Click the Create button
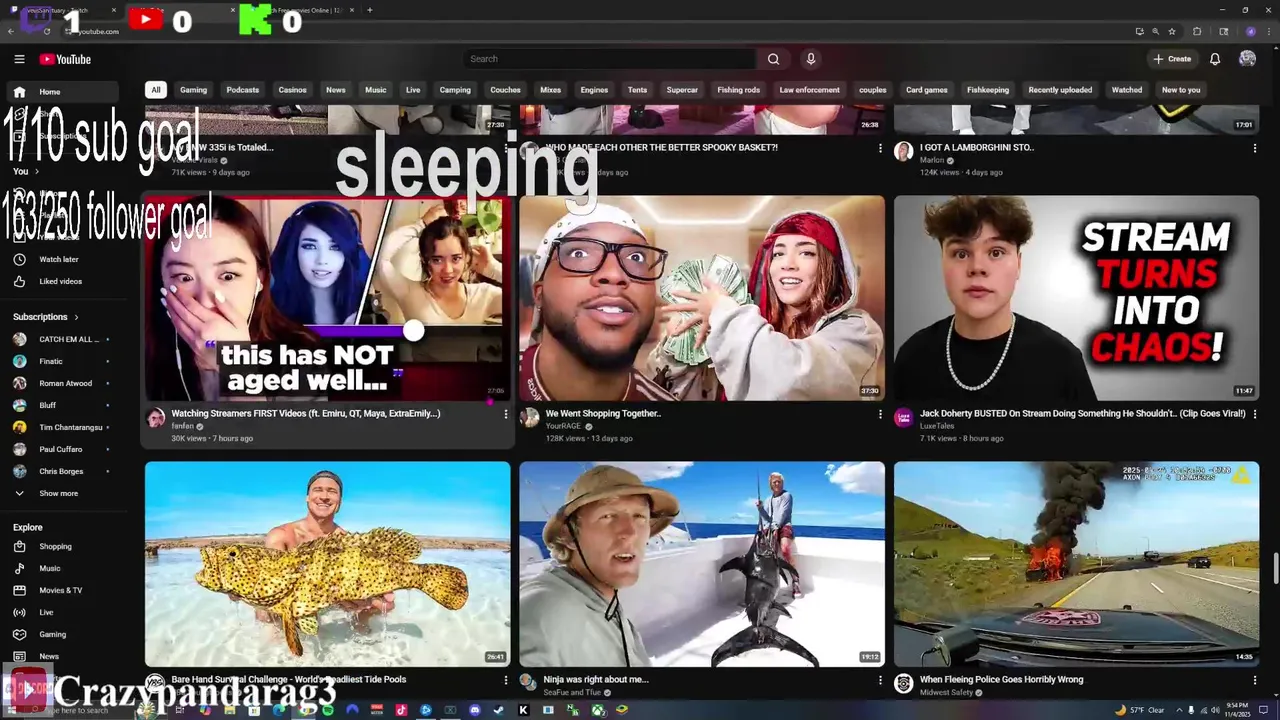The image size is (1280, 720). coord(1172,59)
